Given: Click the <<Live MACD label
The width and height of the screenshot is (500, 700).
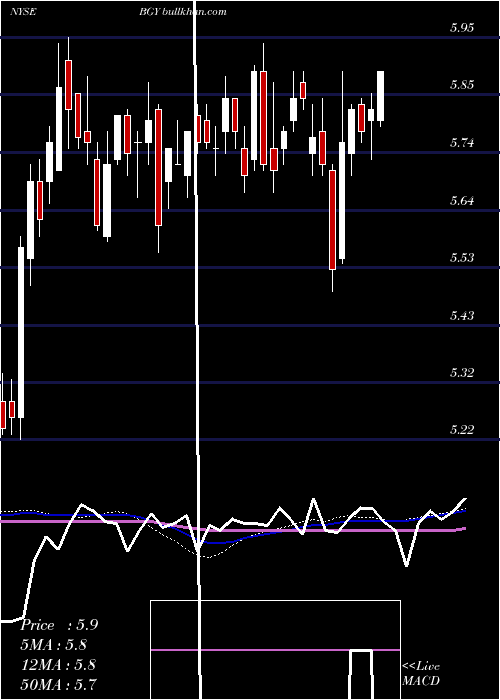Looking at the screenshot, I should pos(421,673).
